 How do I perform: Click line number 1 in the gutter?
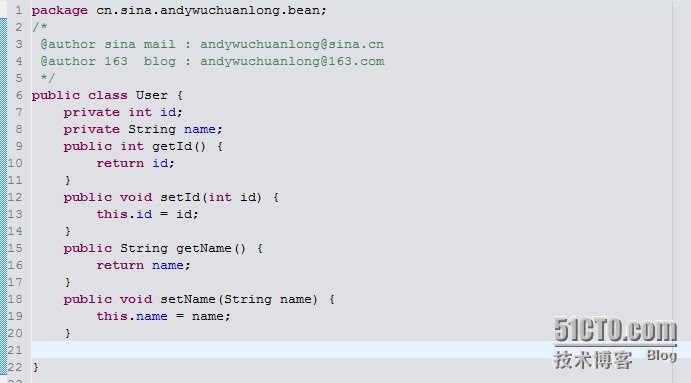coord(19,10)
